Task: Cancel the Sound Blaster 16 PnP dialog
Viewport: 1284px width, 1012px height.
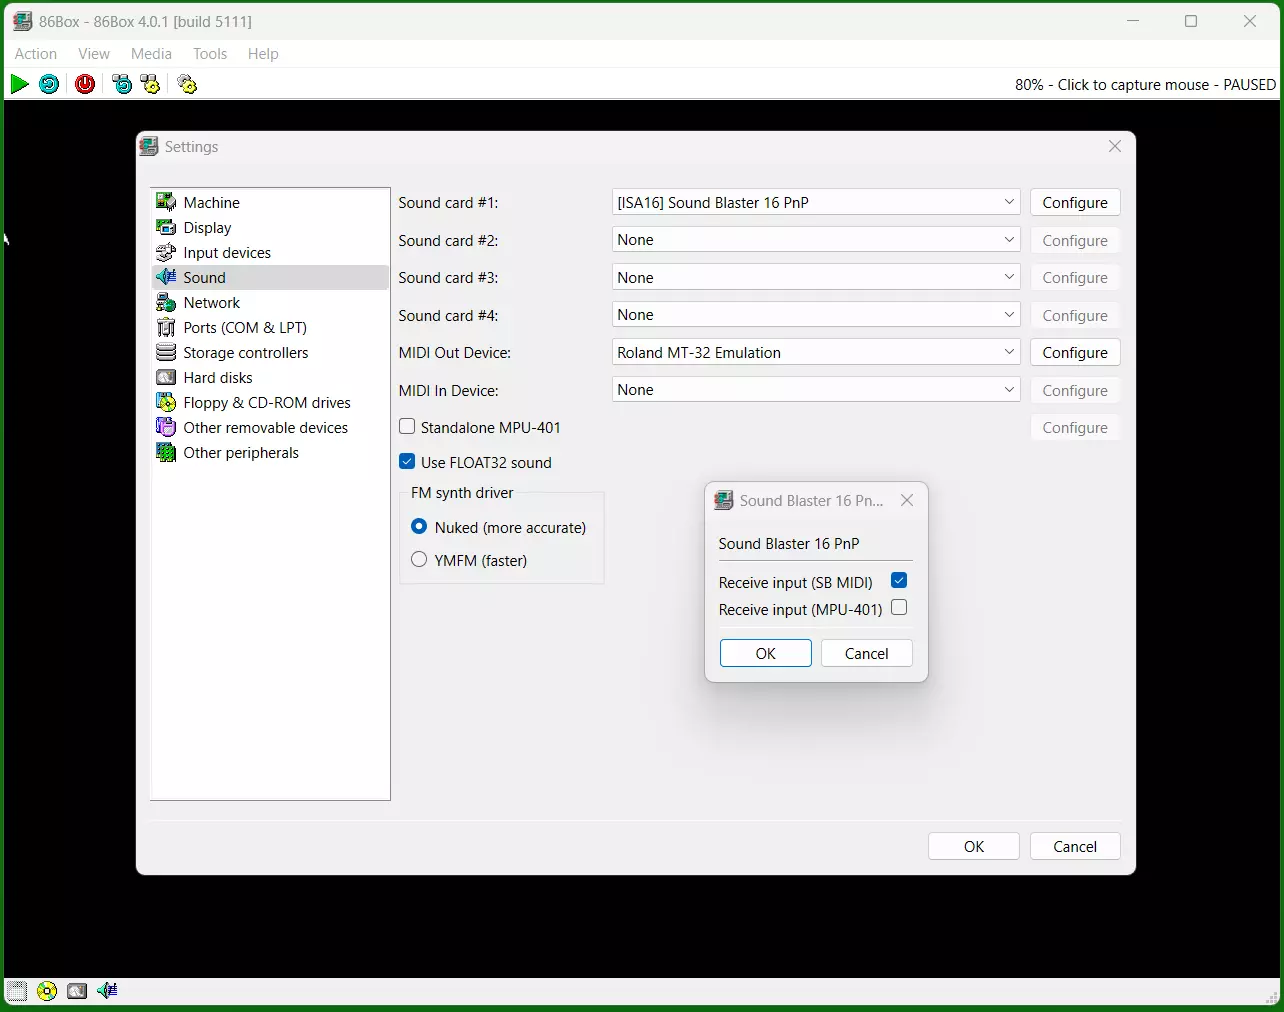Action: click(x=867, y=653)
